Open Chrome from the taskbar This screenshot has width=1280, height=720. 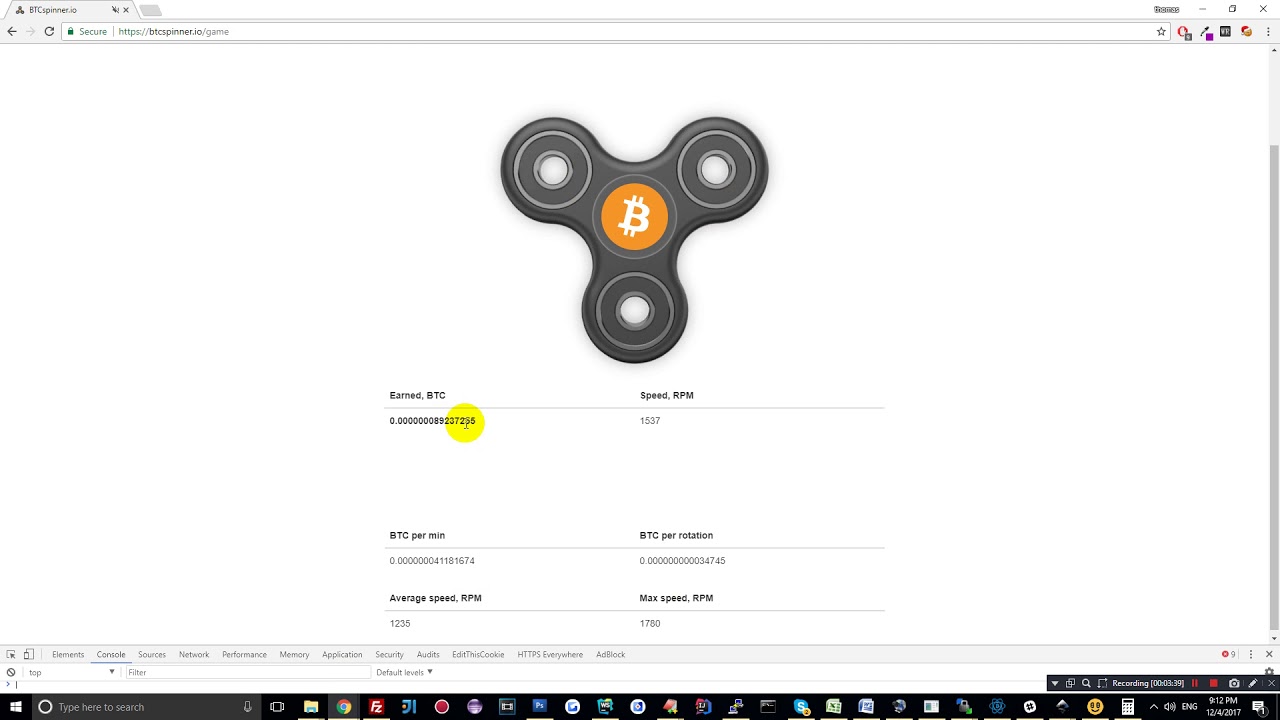click(x=343, y=707)
